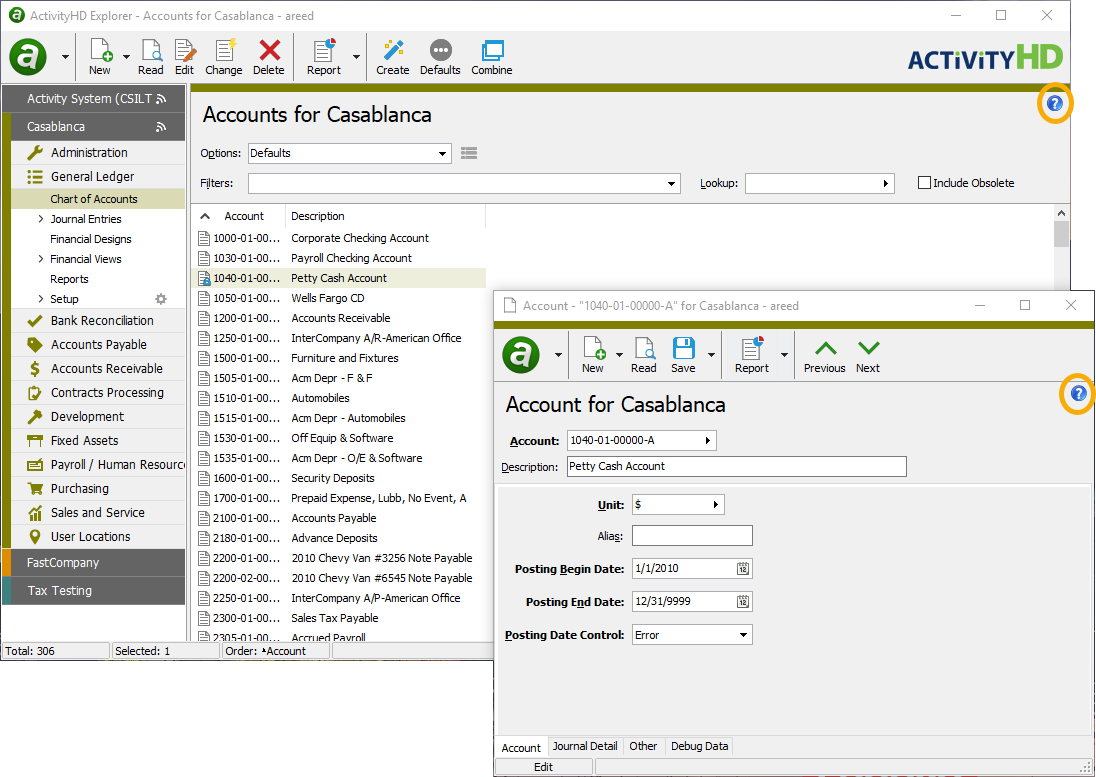This screenshot has width=1096, height=777.
Task: Open the Defaults toolbar icon
Action: tap(440, 57)
